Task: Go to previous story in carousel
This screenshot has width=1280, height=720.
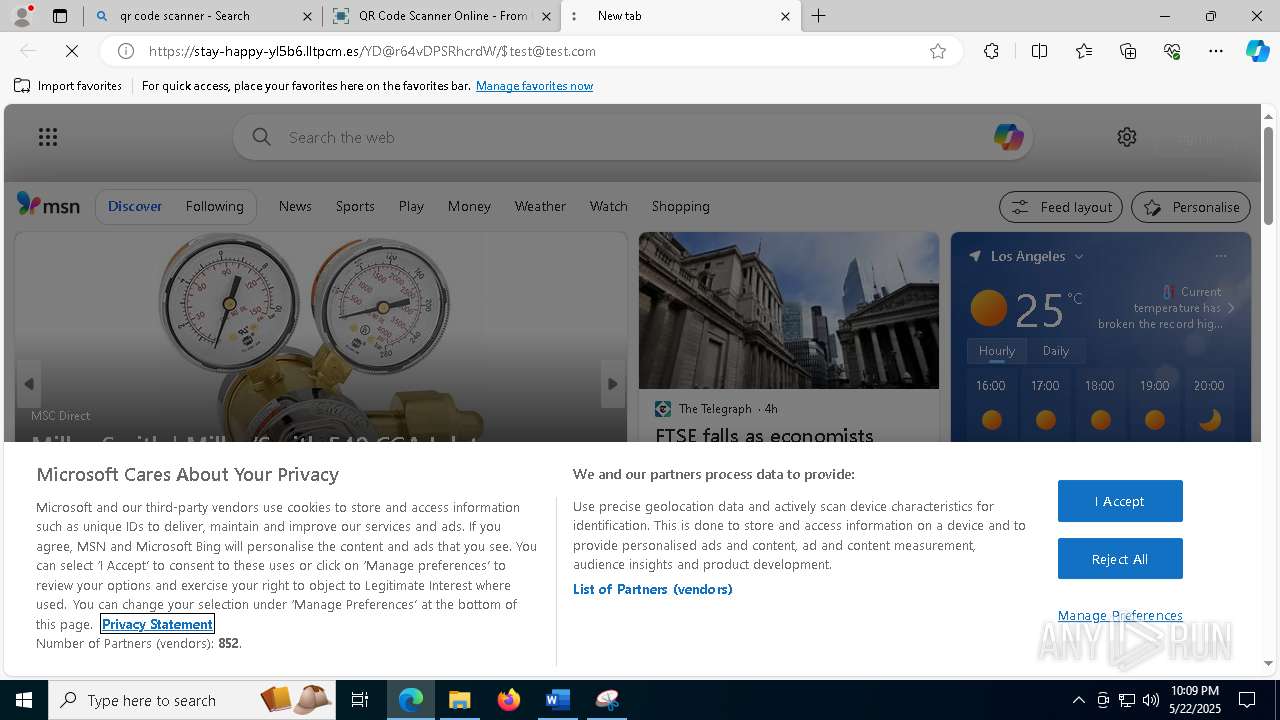Action: click(29, 384)
